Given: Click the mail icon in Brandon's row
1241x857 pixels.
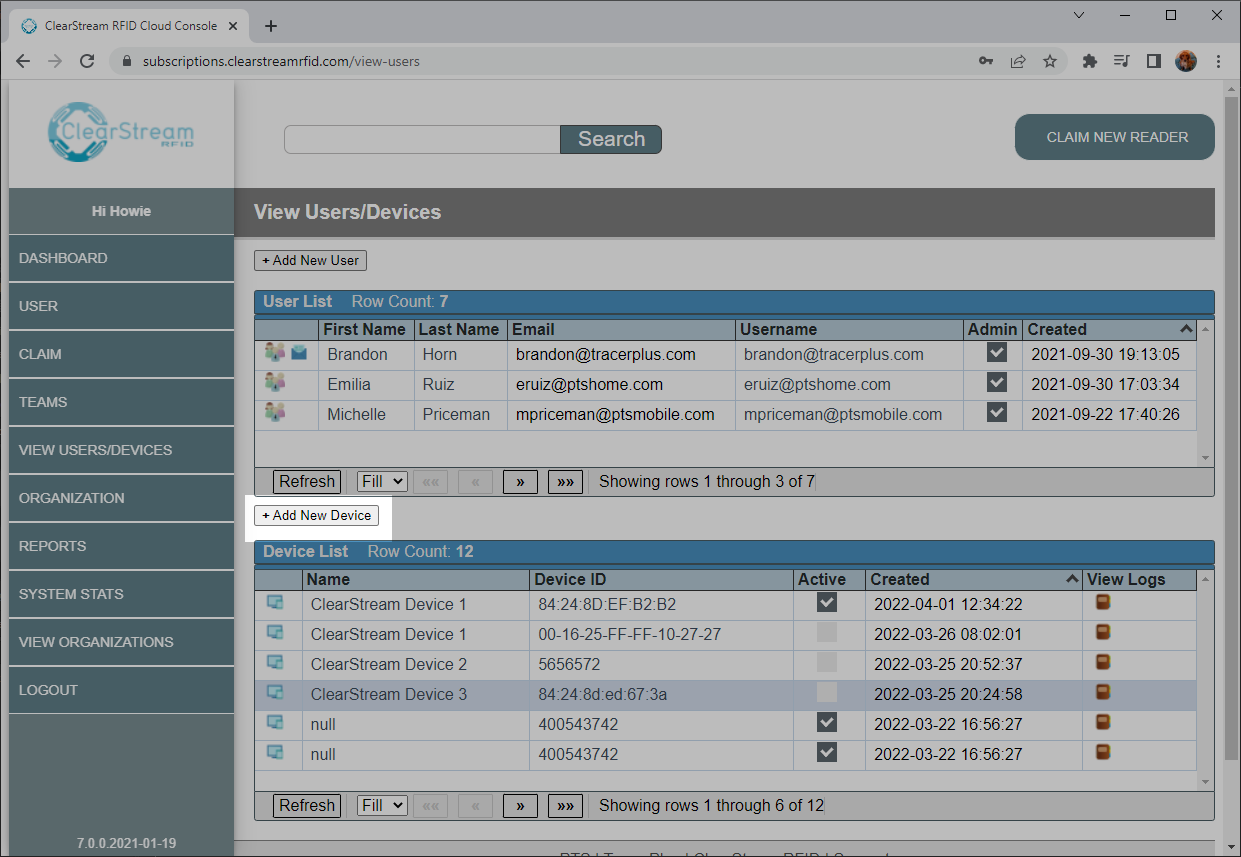Looking at the screenshot, I should pos(299,352).
